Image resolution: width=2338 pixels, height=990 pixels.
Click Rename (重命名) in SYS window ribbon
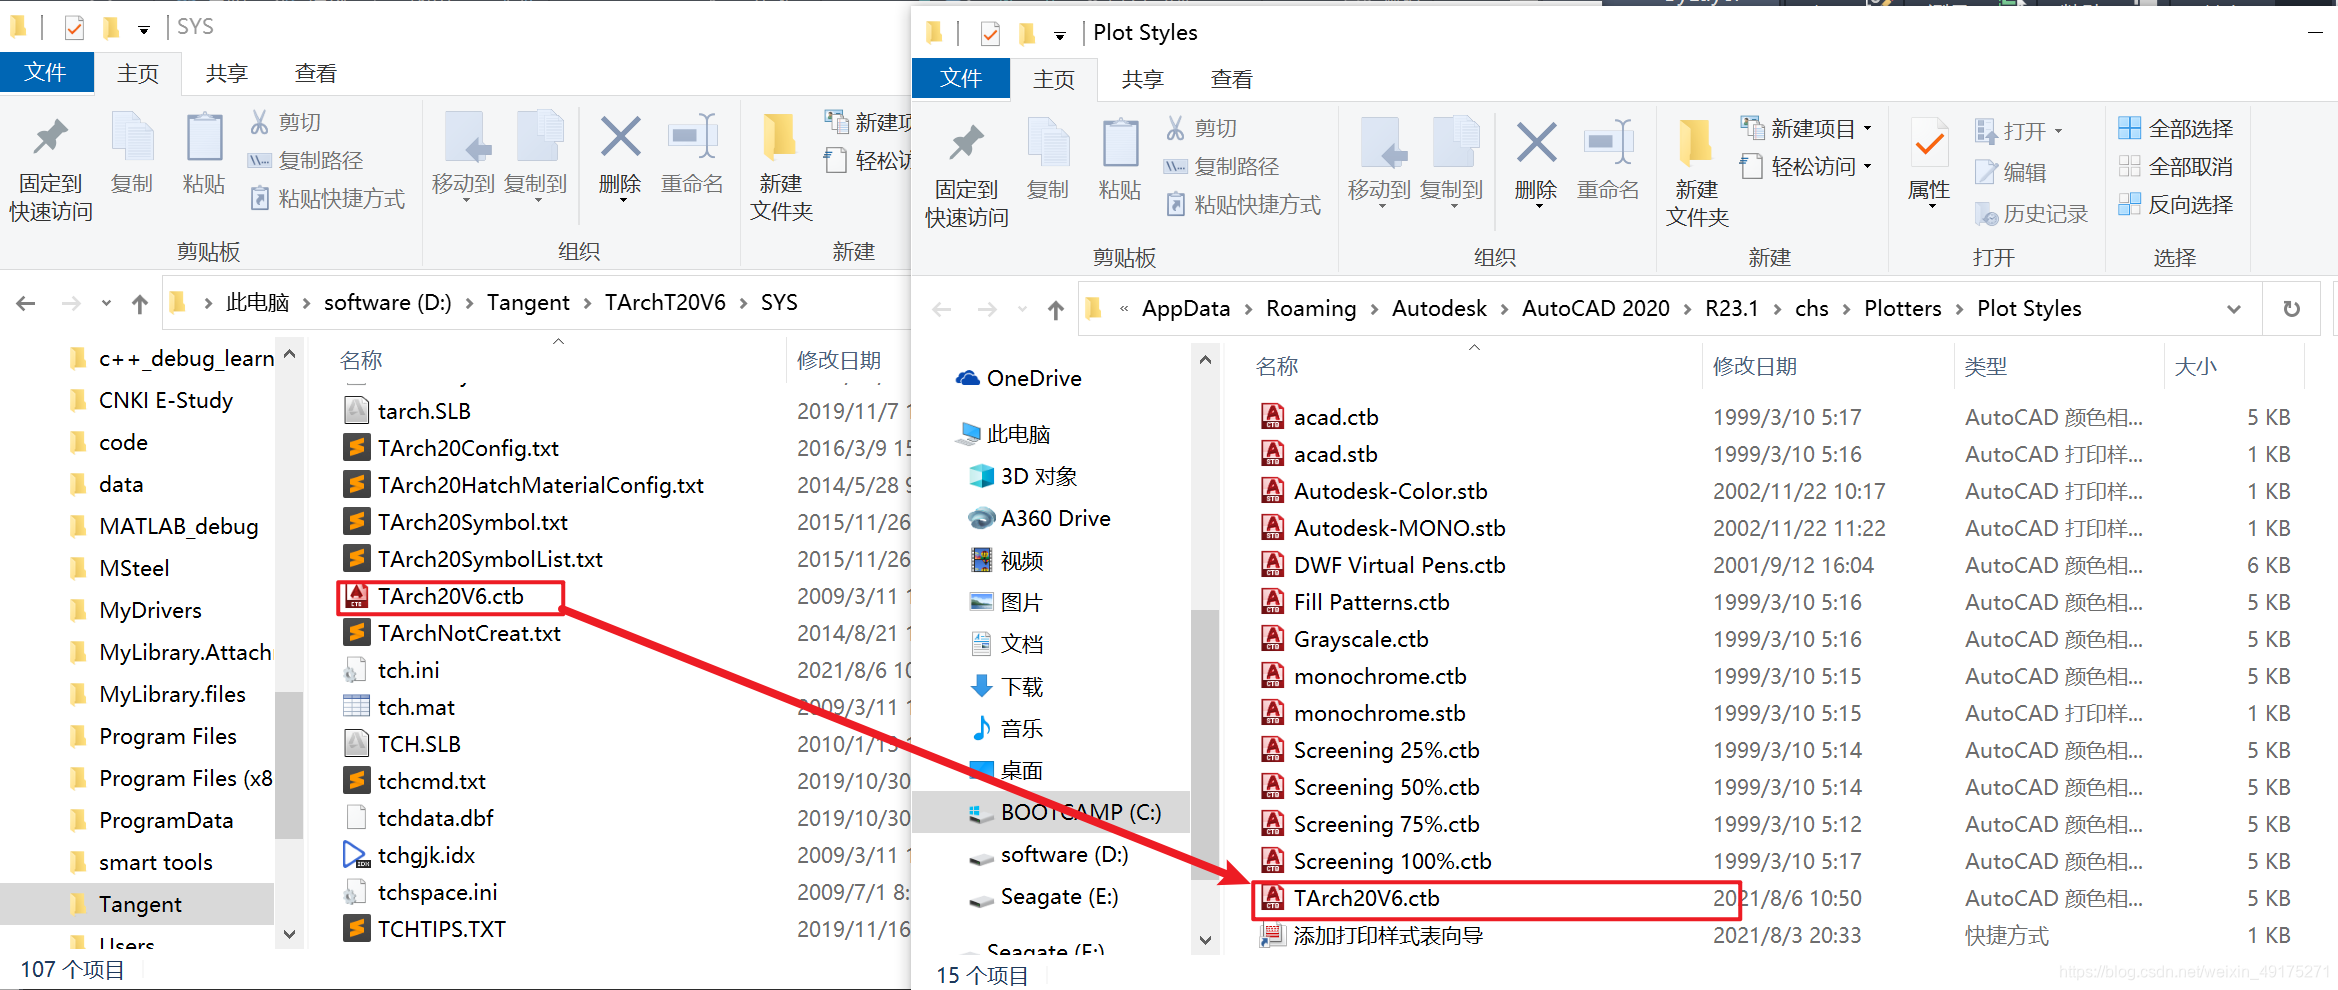pos(692,155)
